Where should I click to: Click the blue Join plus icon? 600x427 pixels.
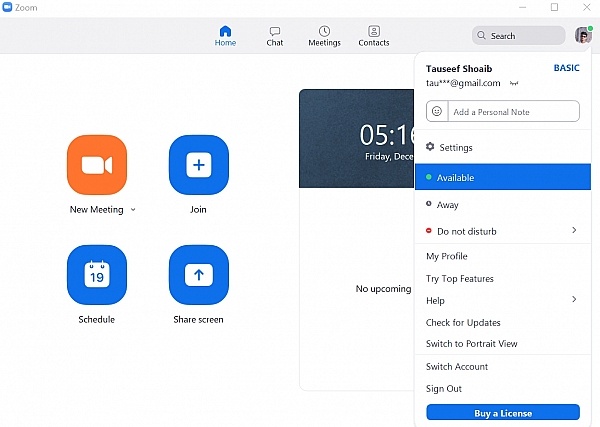199,165
